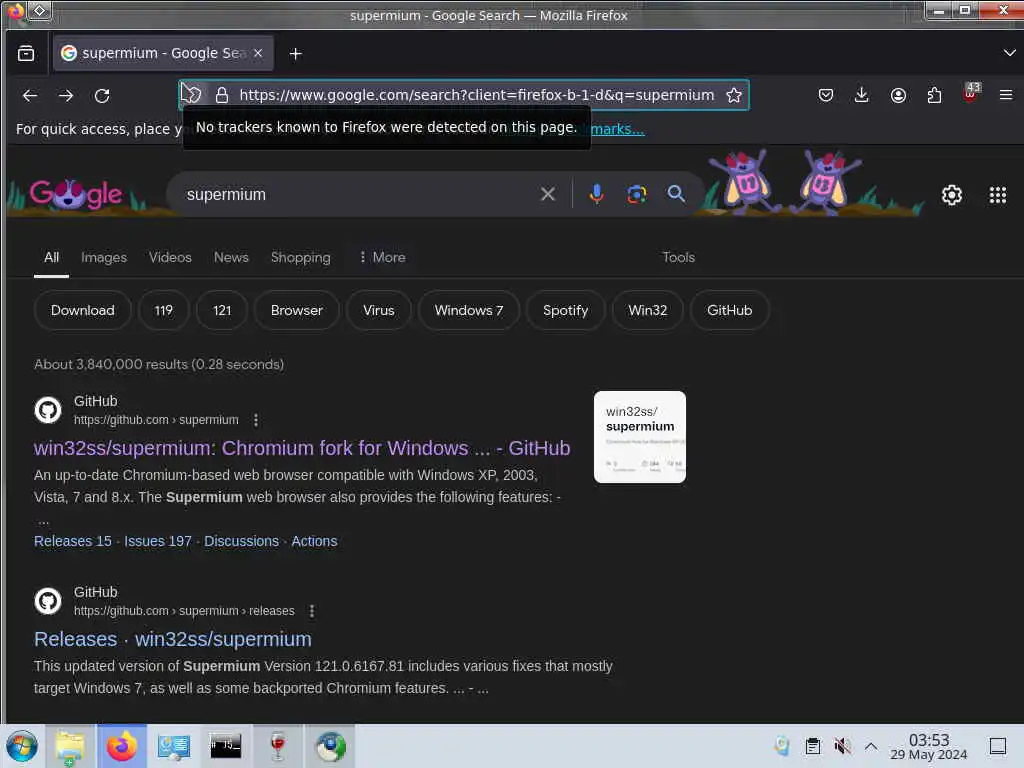
Task: Open the Downloads panel
Action: [861, 95]
